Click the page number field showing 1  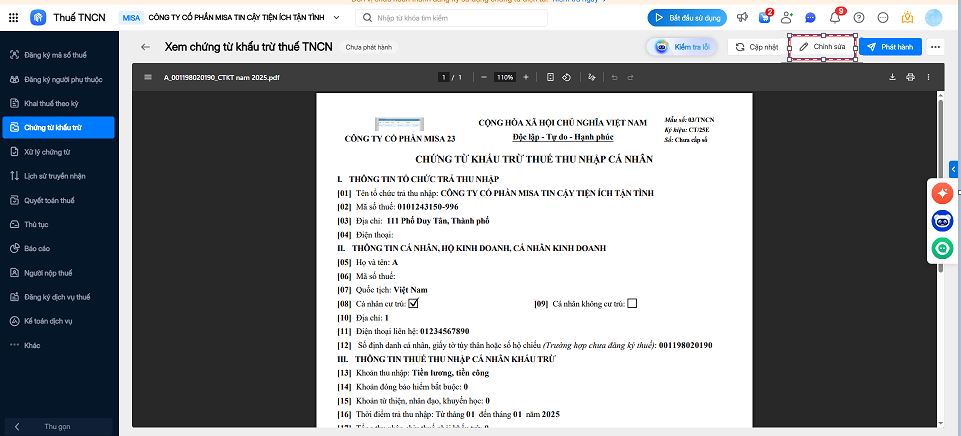click(x=443, y=77)
